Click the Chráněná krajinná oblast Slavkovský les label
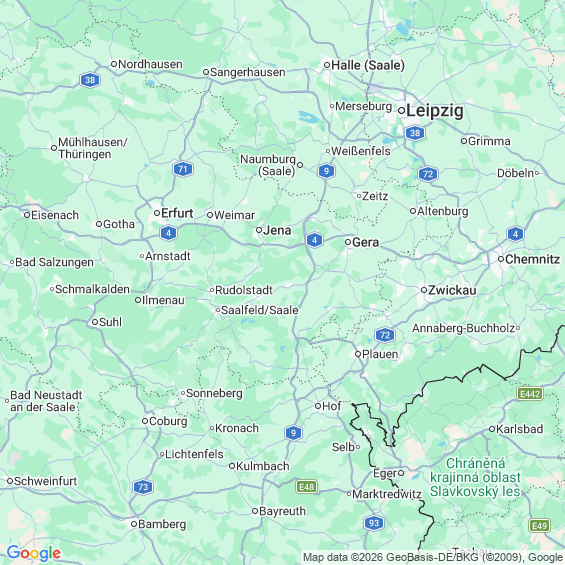This screenshot has height=565, width=565. (x=475, y=477)
